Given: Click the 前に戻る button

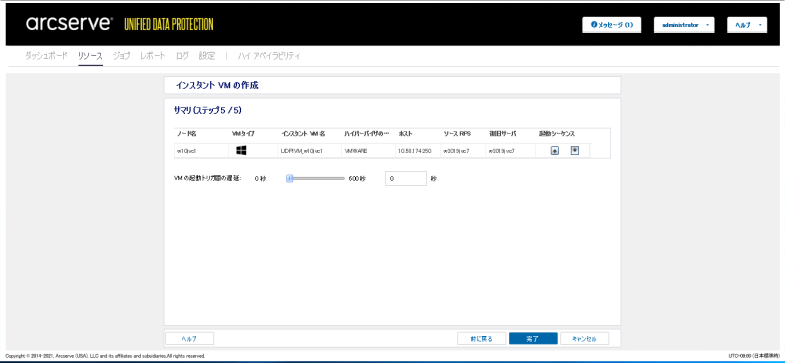Looking at the screenshot, I should pos(481,338).
